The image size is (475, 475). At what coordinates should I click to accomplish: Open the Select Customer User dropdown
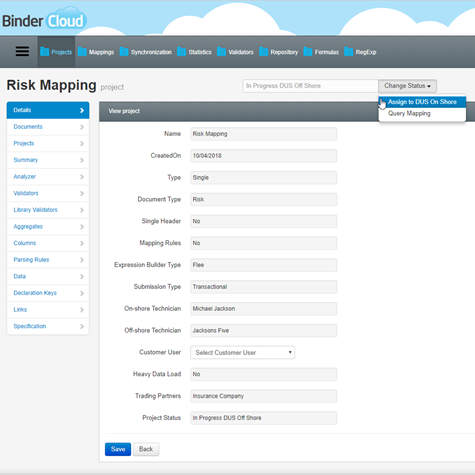243,352
